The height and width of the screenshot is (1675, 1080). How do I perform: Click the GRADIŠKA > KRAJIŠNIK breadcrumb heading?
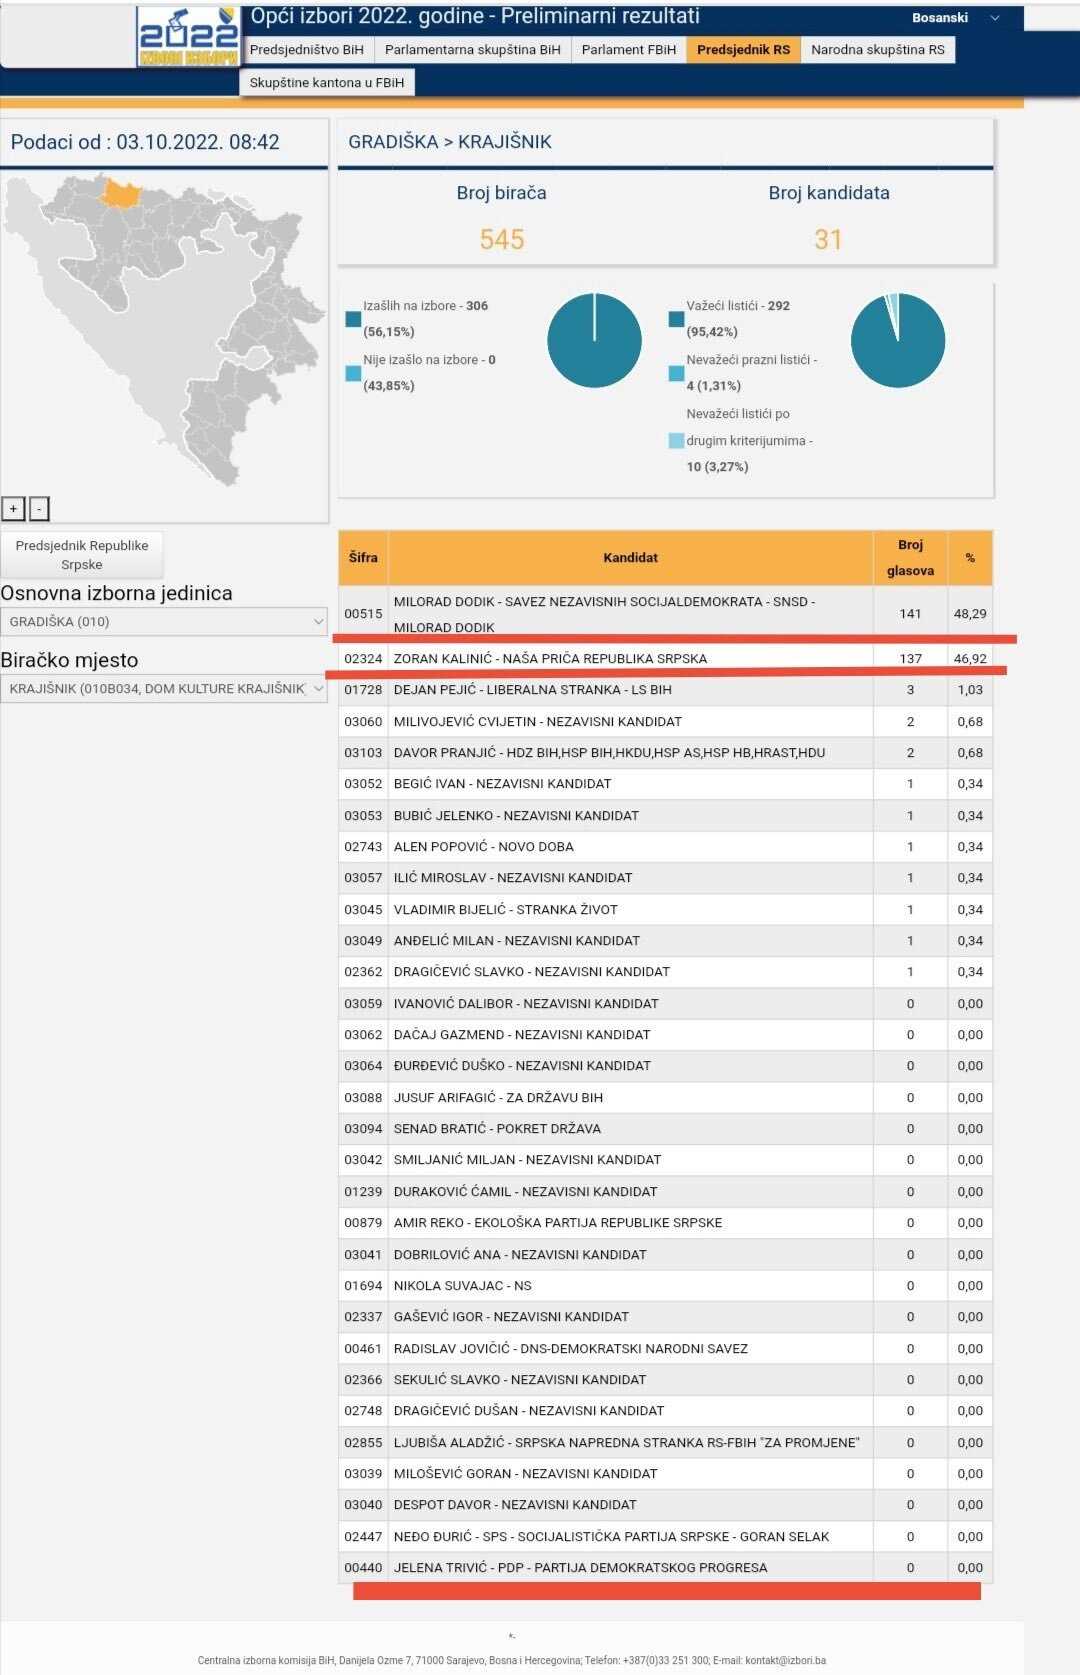coord(450,142)
